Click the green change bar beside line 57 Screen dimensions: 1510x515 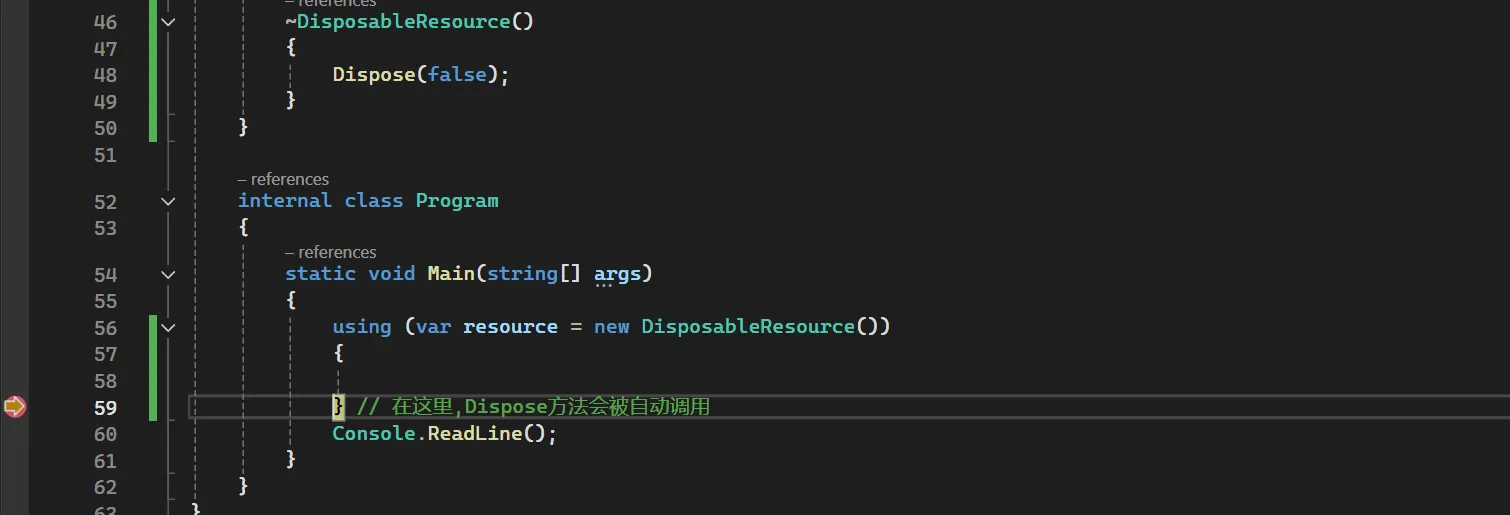pos(153,354)
